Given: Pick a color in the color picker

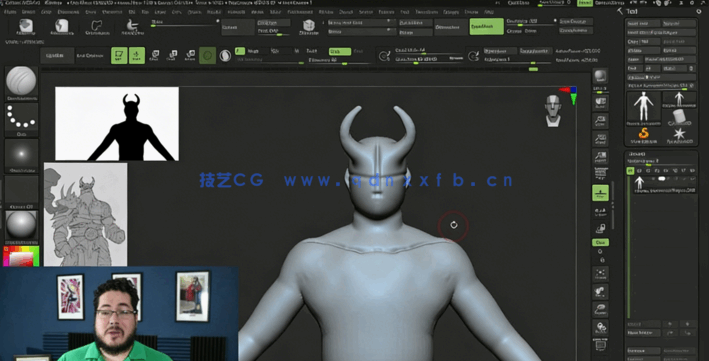Looking at the screenshot, I should pyautogui.click(x=21, y=256).
